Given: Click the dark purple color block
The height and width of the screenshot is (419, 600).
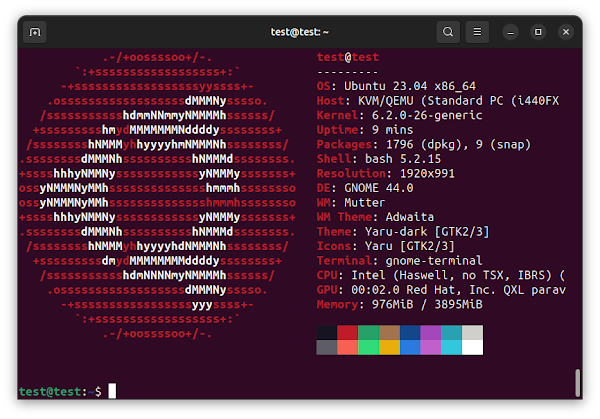Looking at the screenshot, I should pyautogui.click(x=431, y=333).
